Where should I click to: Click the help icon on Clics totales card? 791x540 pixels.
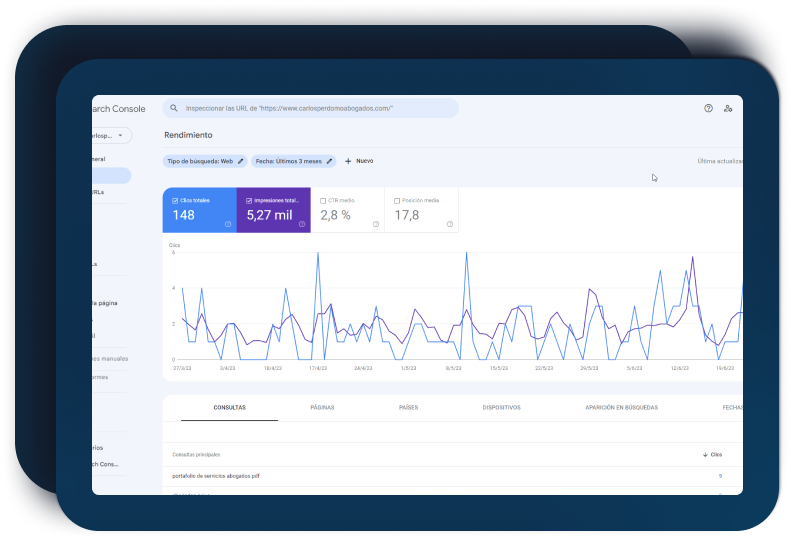pos(228,224)
